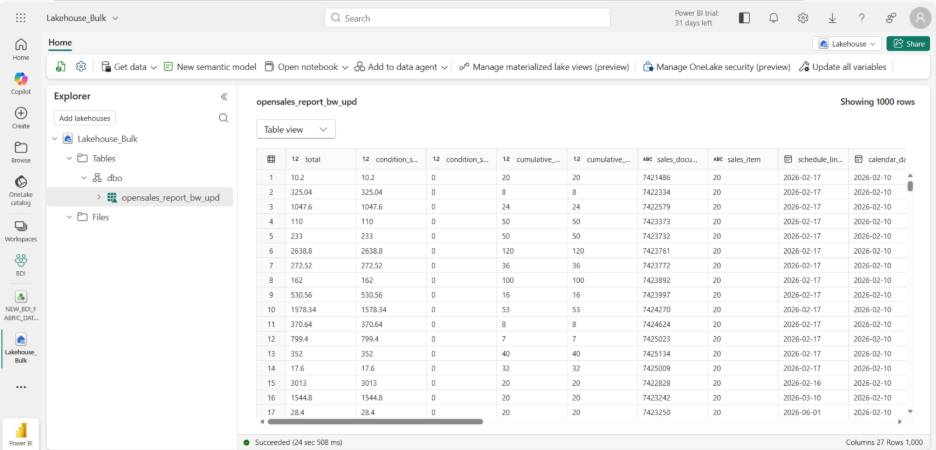Click the Workspaces icon in sidebar
Screen dimensions: 936x450
pos(21,231)
